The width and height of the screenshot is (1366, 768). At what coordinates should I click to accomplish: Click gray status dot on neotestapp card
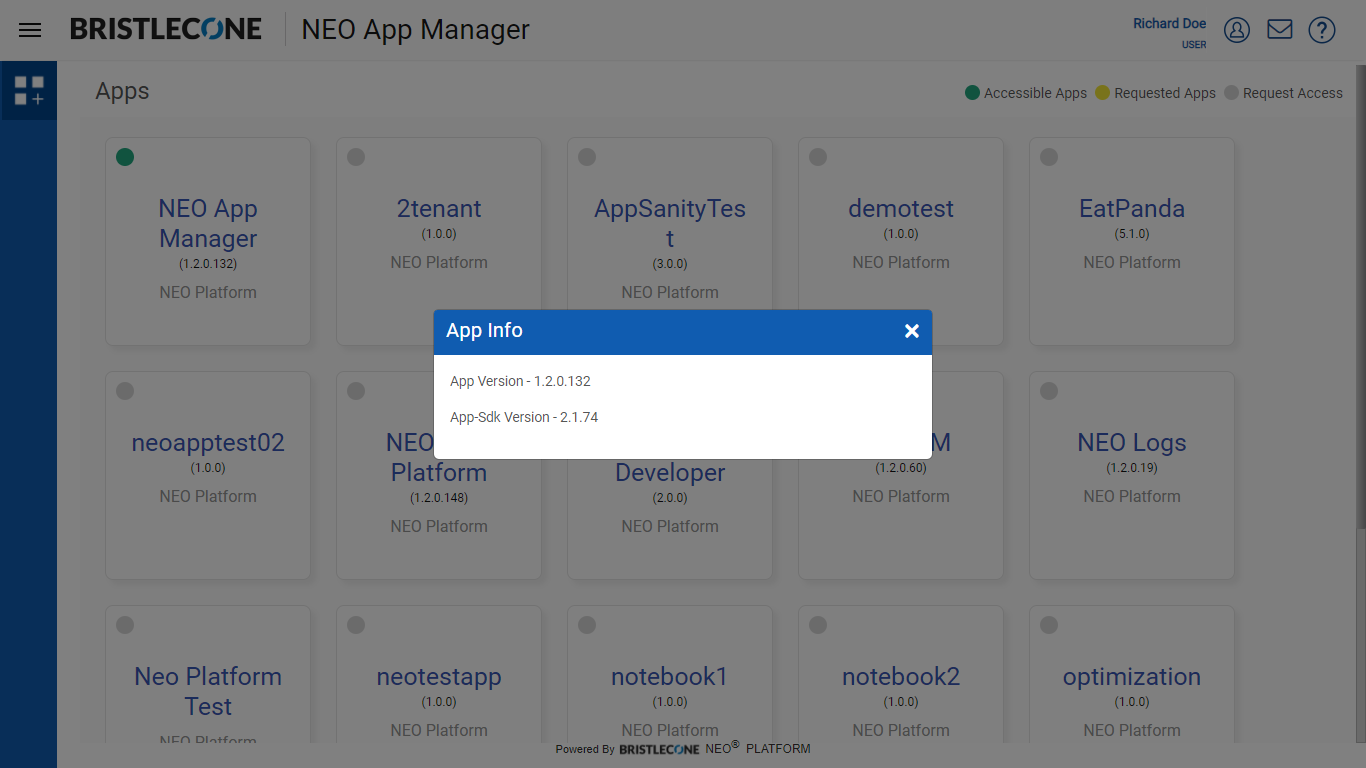[x=356, y=625]
